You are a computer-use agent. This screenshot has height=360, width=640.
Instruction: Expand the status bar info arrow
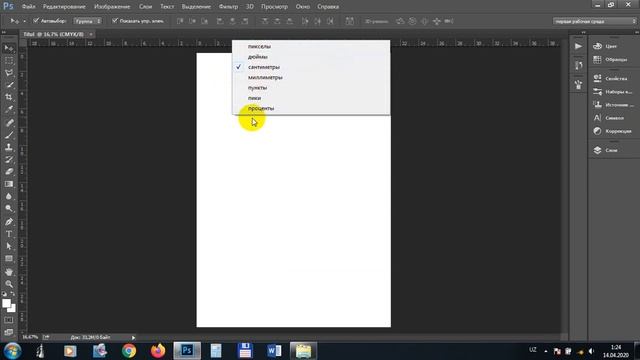[x=133, y=338]
